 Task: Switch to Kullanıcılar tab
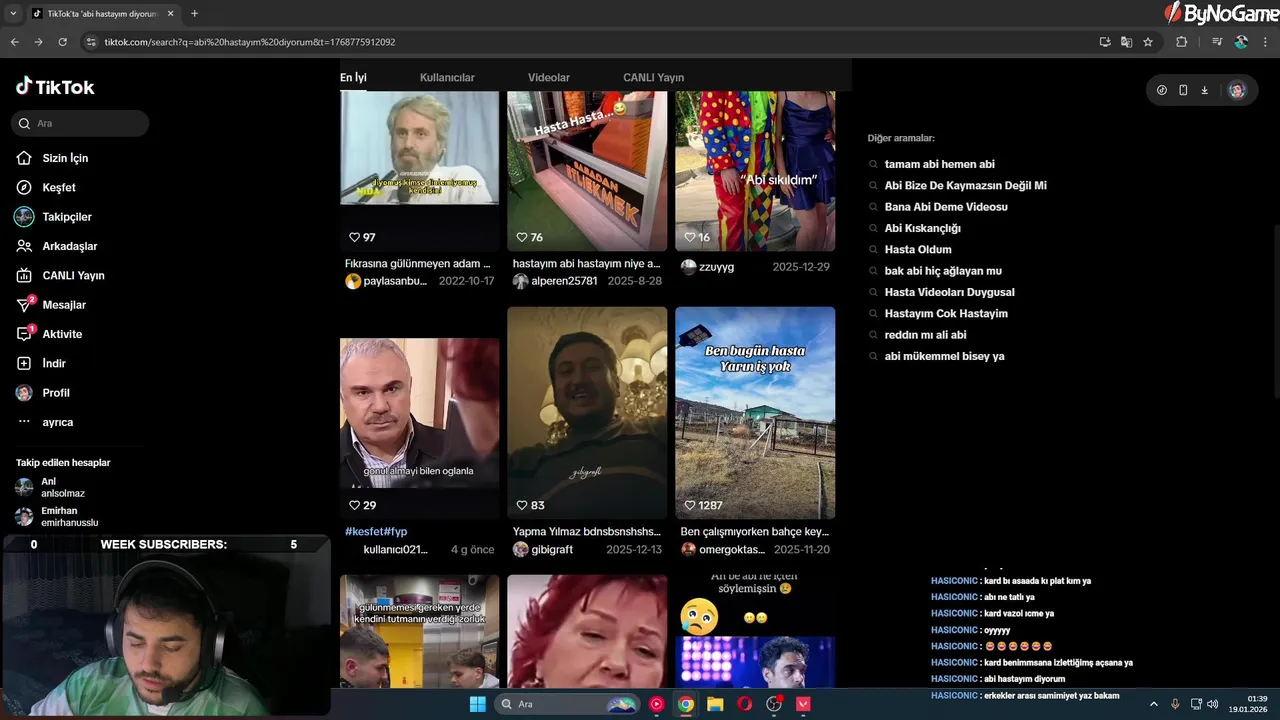point(447,77)
